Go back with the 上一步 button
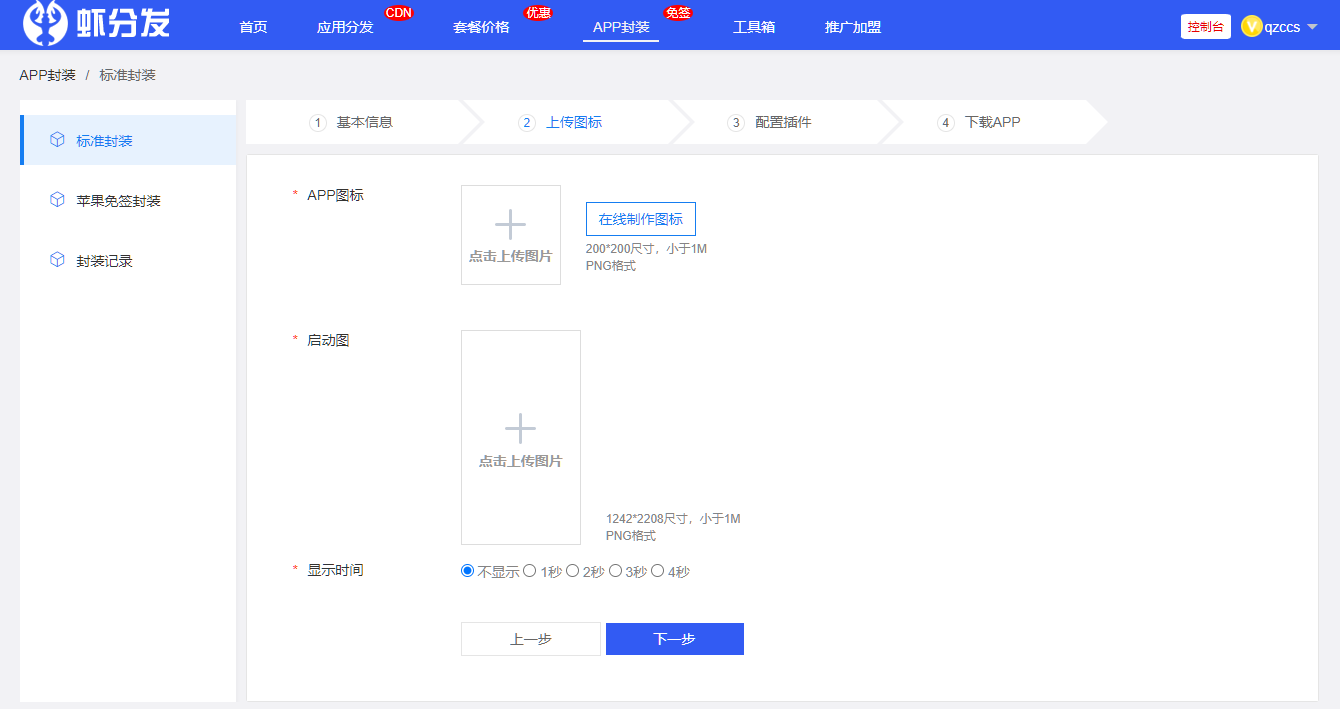This screenshot has height=709, width=1340. pos(530,639)
